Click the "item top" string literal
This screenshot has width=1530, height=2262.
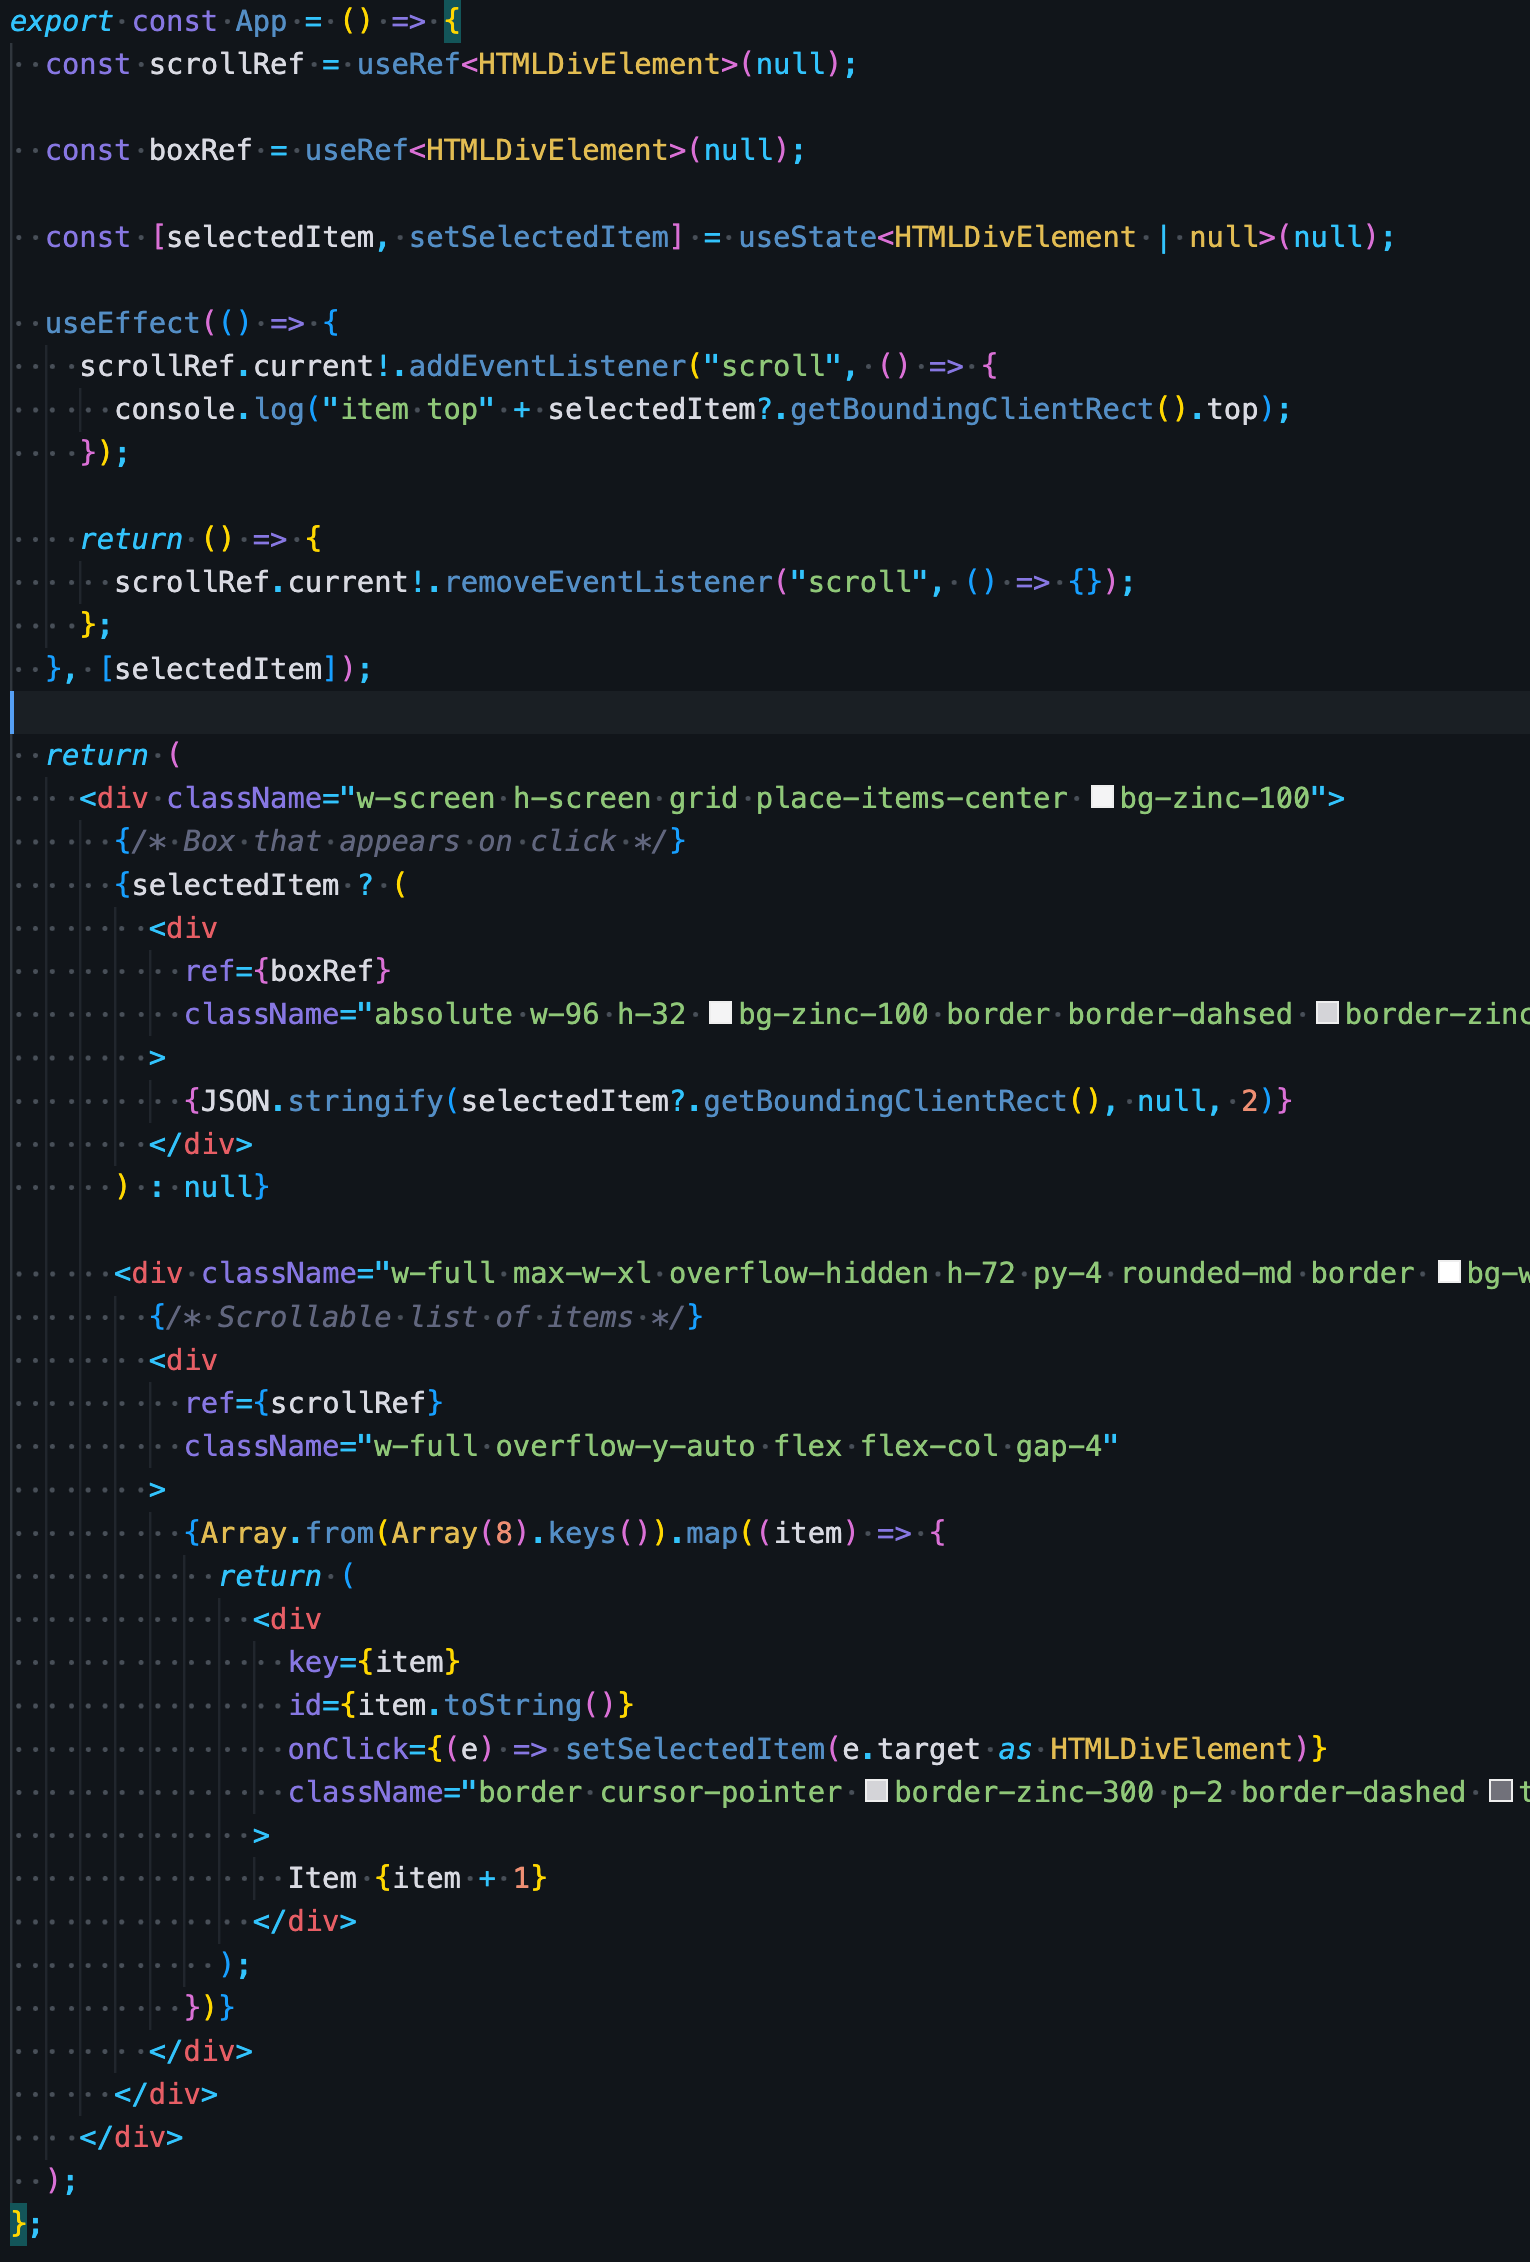click(409, 409)
